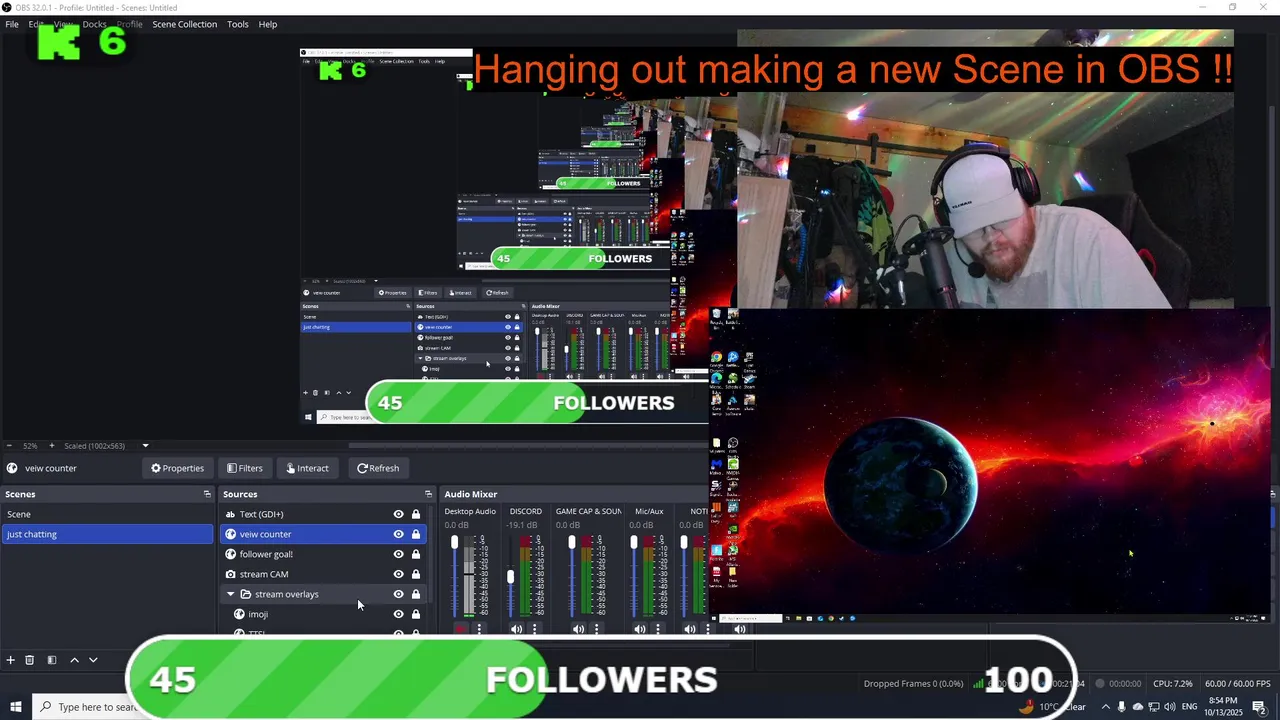Mute the DISCORD audio channel
The width and height of the screenshot is (1280, 720).
pos(516,629)
